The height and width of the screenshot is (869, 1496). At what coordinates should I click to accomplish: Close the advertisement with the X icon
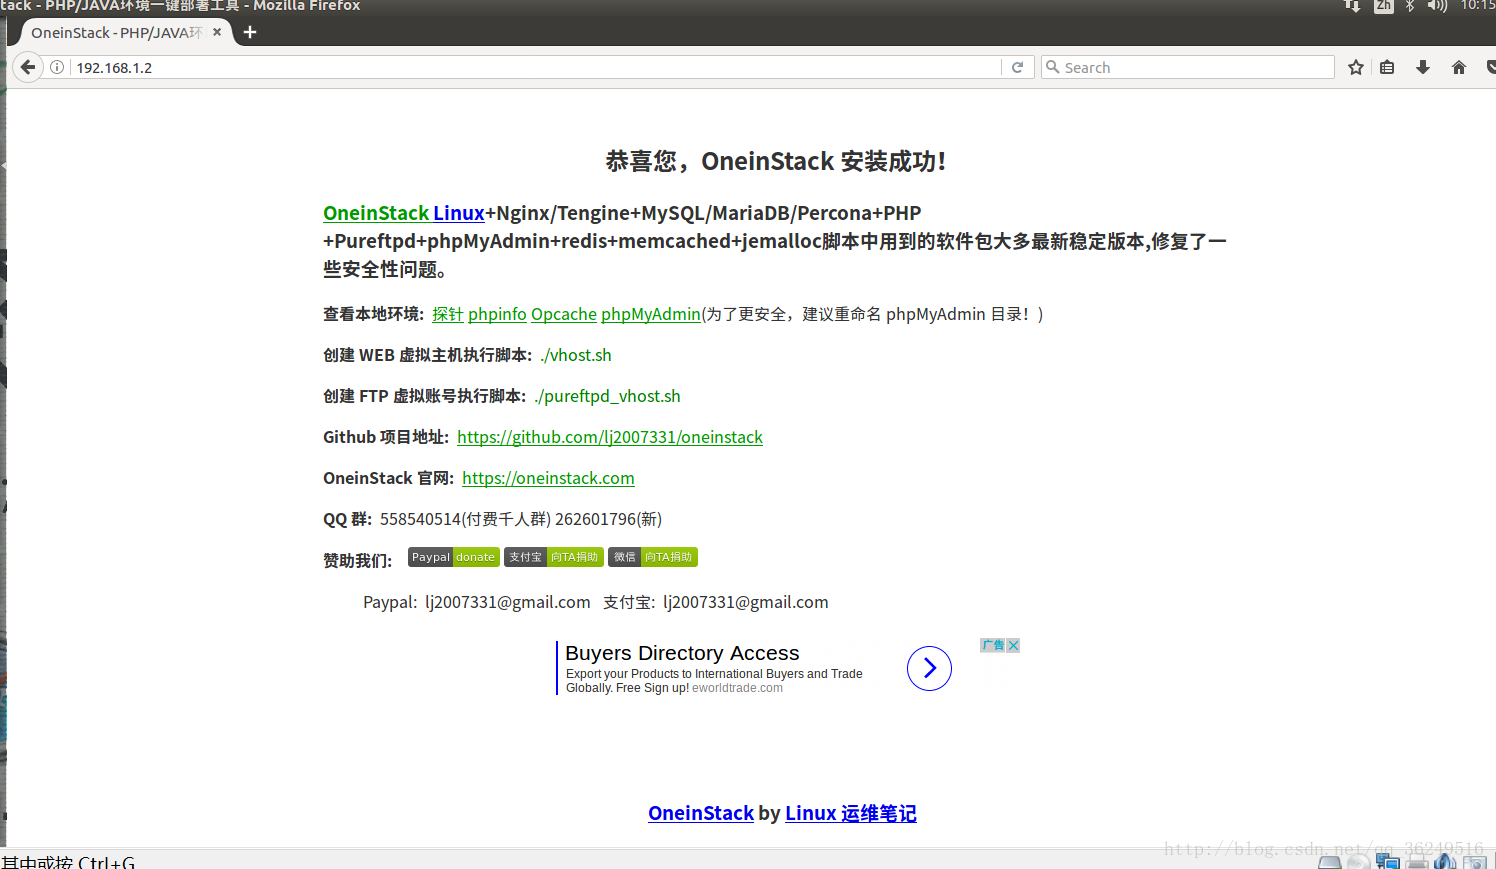coord(1013,645)
